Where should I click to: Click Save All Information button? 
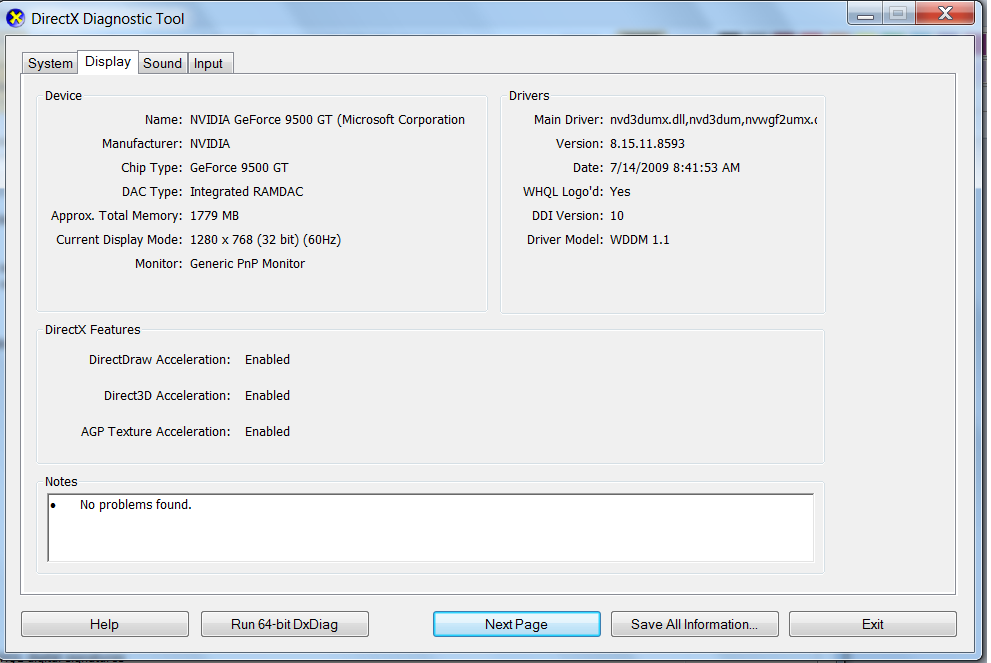tap(695, 624)
